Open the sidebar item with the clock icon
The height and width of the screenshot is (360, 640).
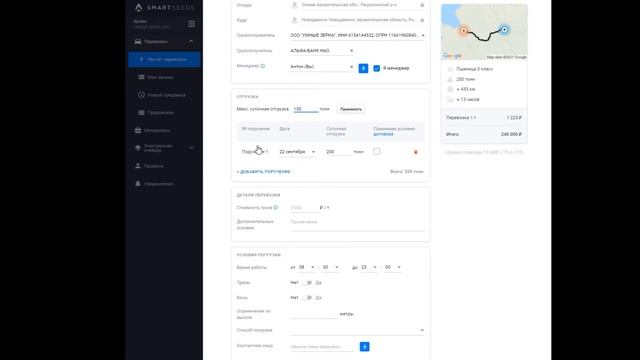[x=164, y=95]
